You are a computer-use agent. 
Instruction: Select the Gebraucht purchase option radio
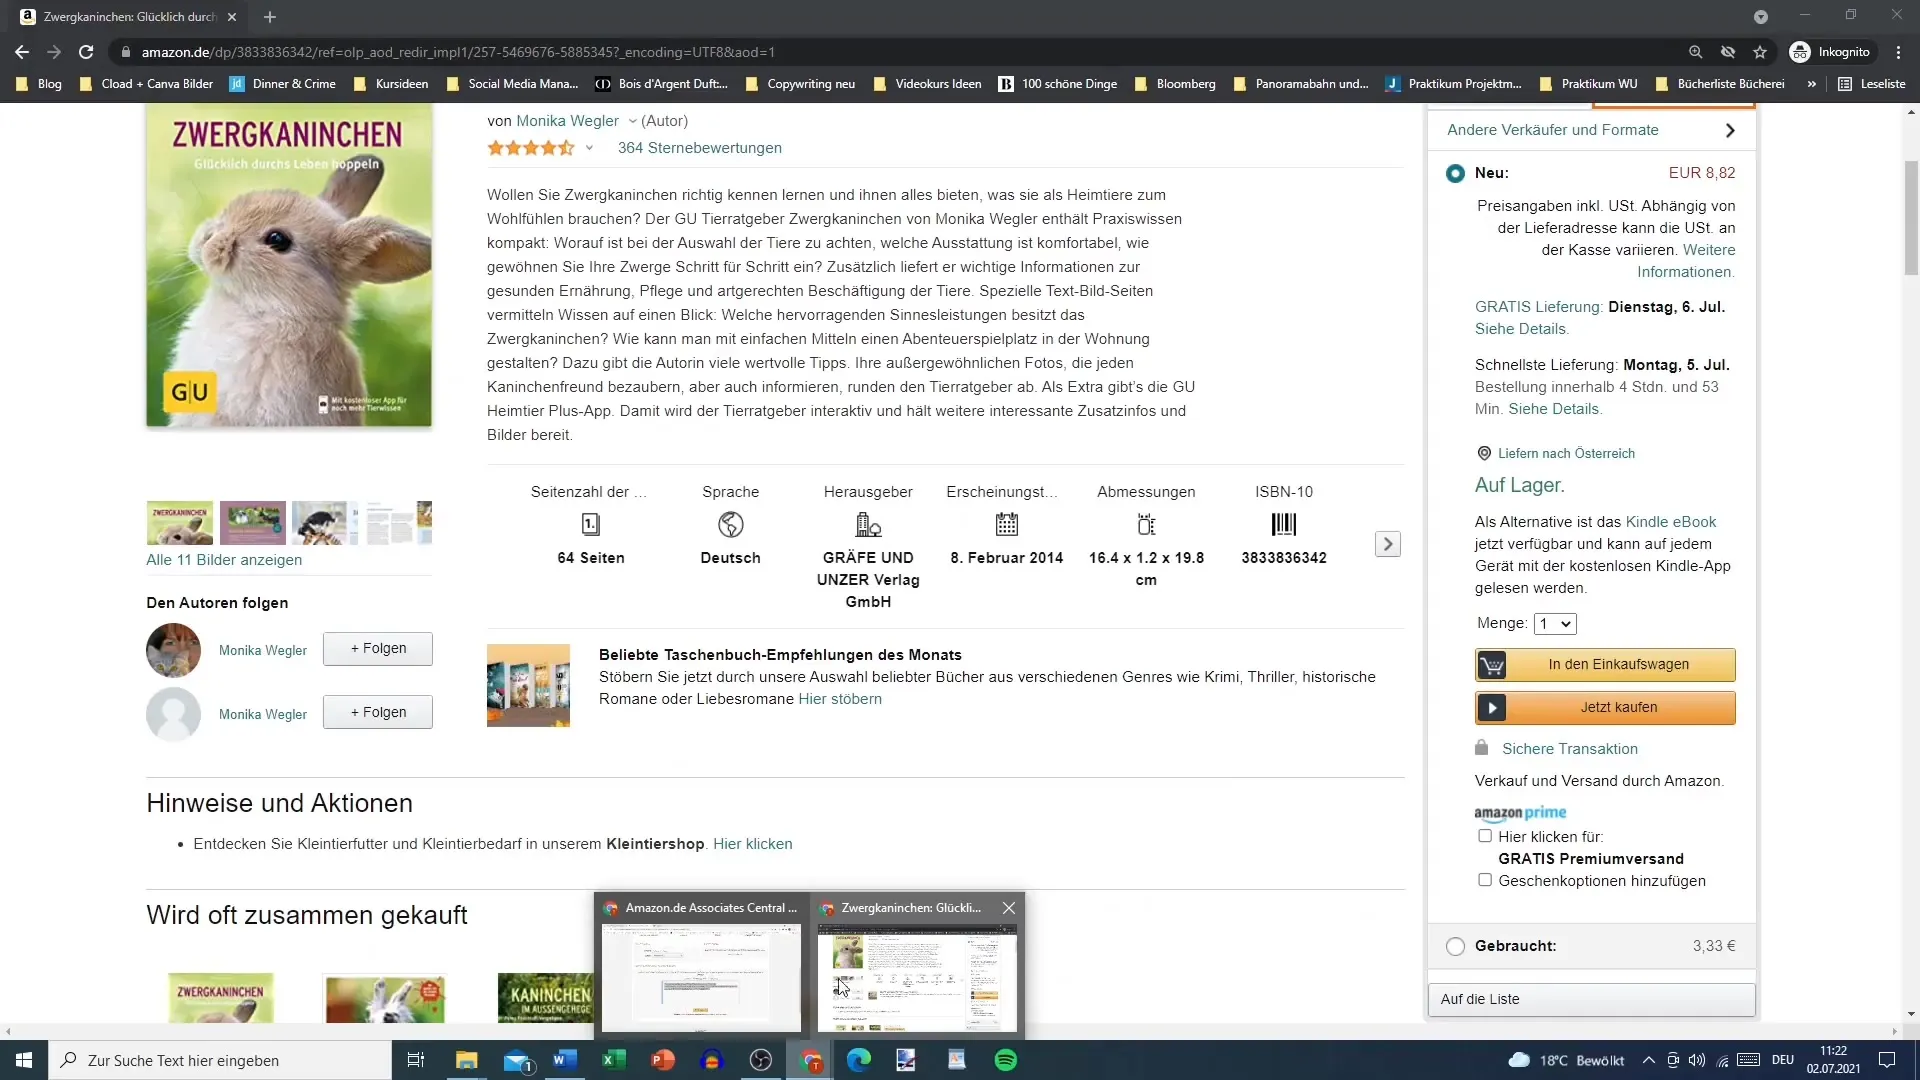pyautogui.click(x=1455, y=946)
